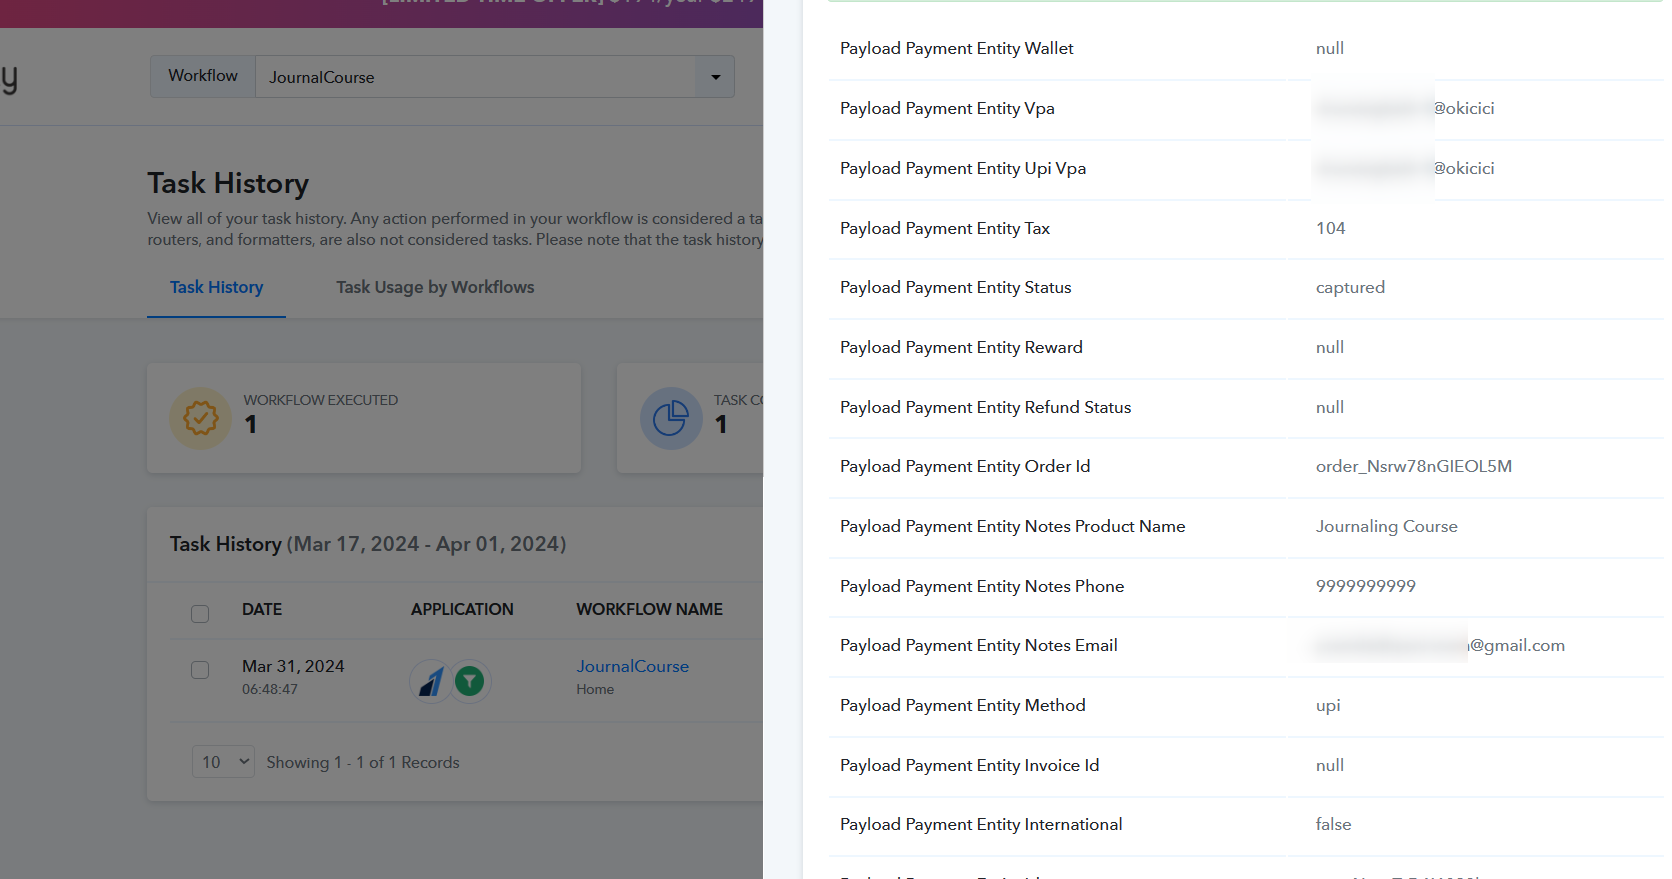Click the green filter icon in task row
This screenshot has width=1672, height=879.
470,681
